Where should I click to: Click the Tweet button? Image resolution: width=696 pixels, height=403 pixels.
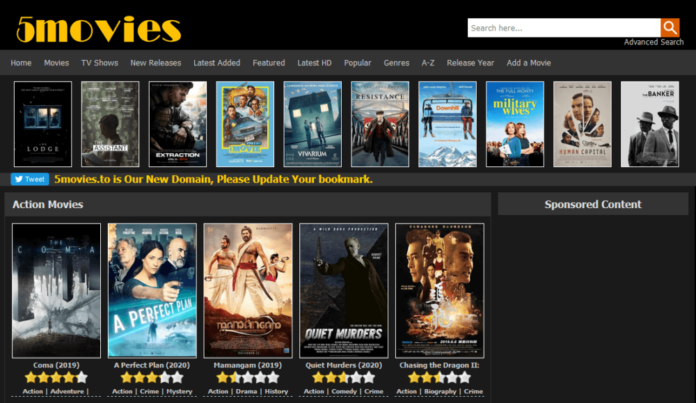(x=30, y=180)
